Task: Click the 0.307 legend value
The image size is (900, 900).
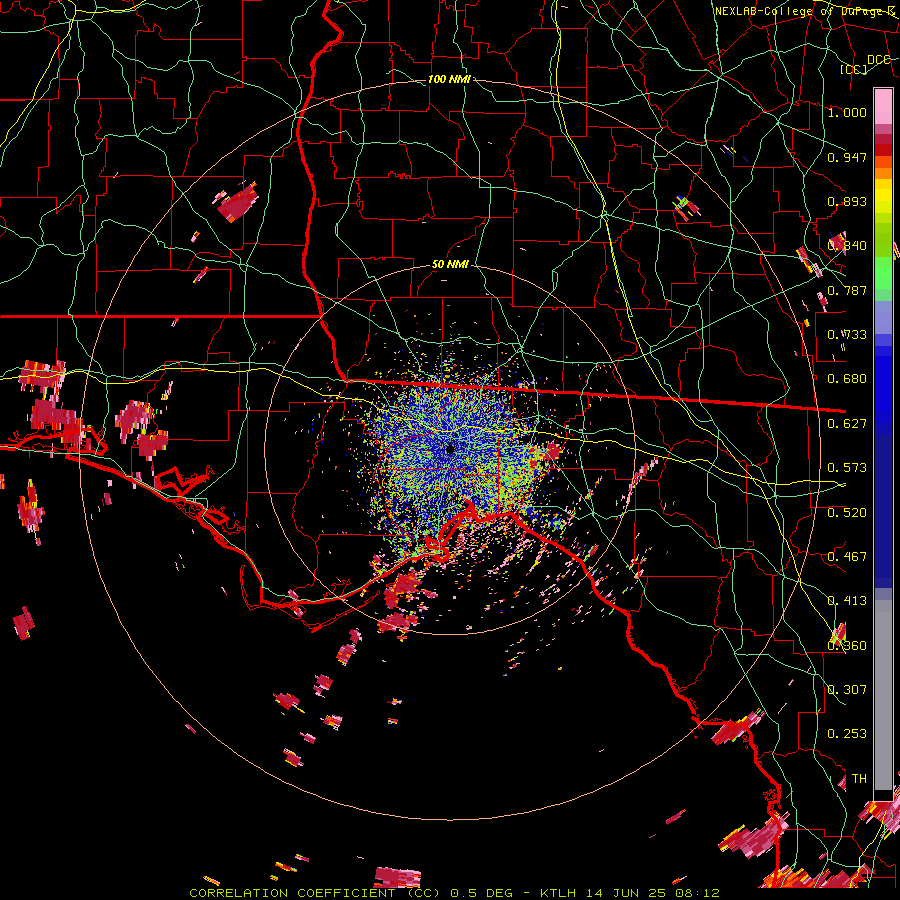Action: 847,690
